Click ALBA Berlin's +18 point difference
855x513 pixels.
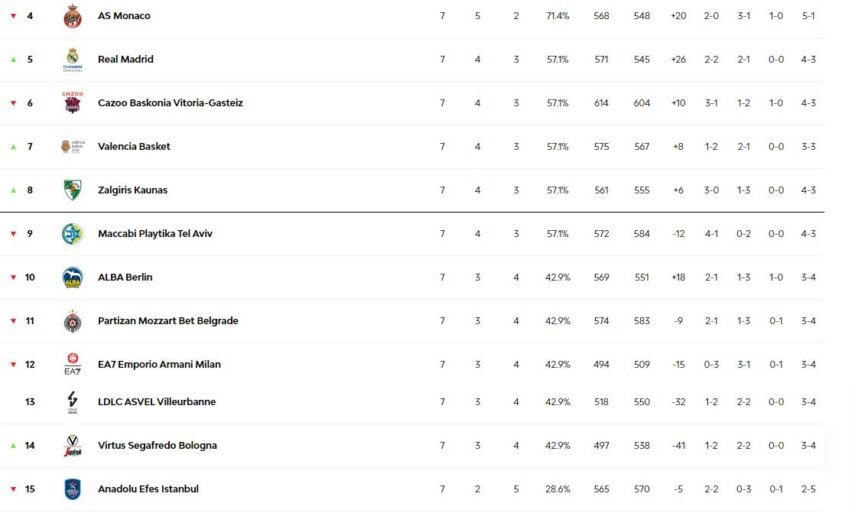coord(678,277)
